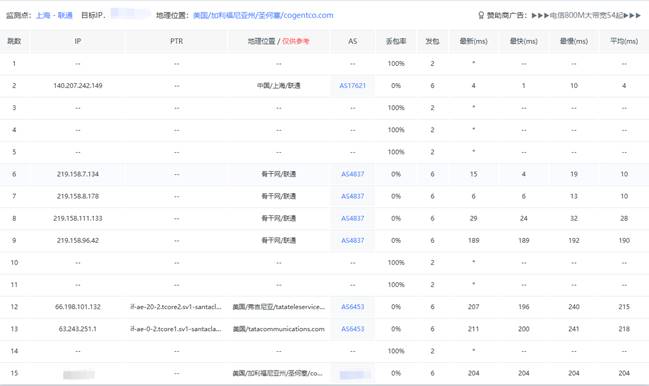The image size is (649, 386).
Task: Click the blurred IP in hop 15
Action: tap(79, 375)
